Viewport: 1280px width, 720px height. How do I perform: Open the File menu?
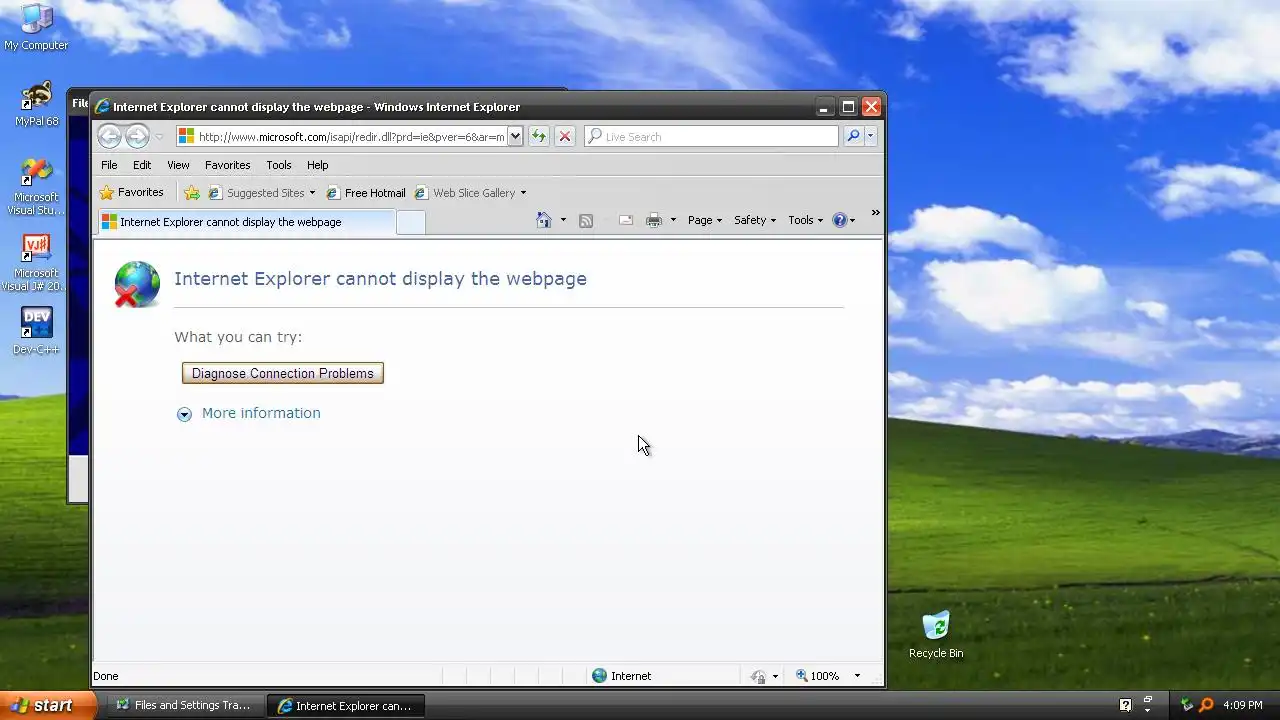point(109,165)
